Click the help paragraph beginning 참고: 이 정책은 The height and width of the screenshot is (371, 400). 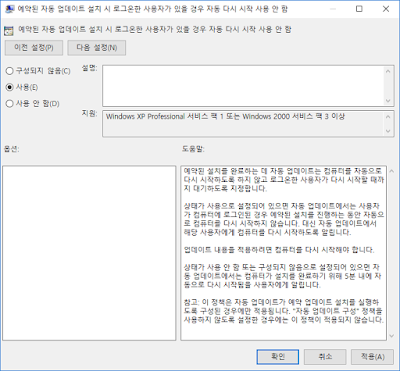coord(283,311)
